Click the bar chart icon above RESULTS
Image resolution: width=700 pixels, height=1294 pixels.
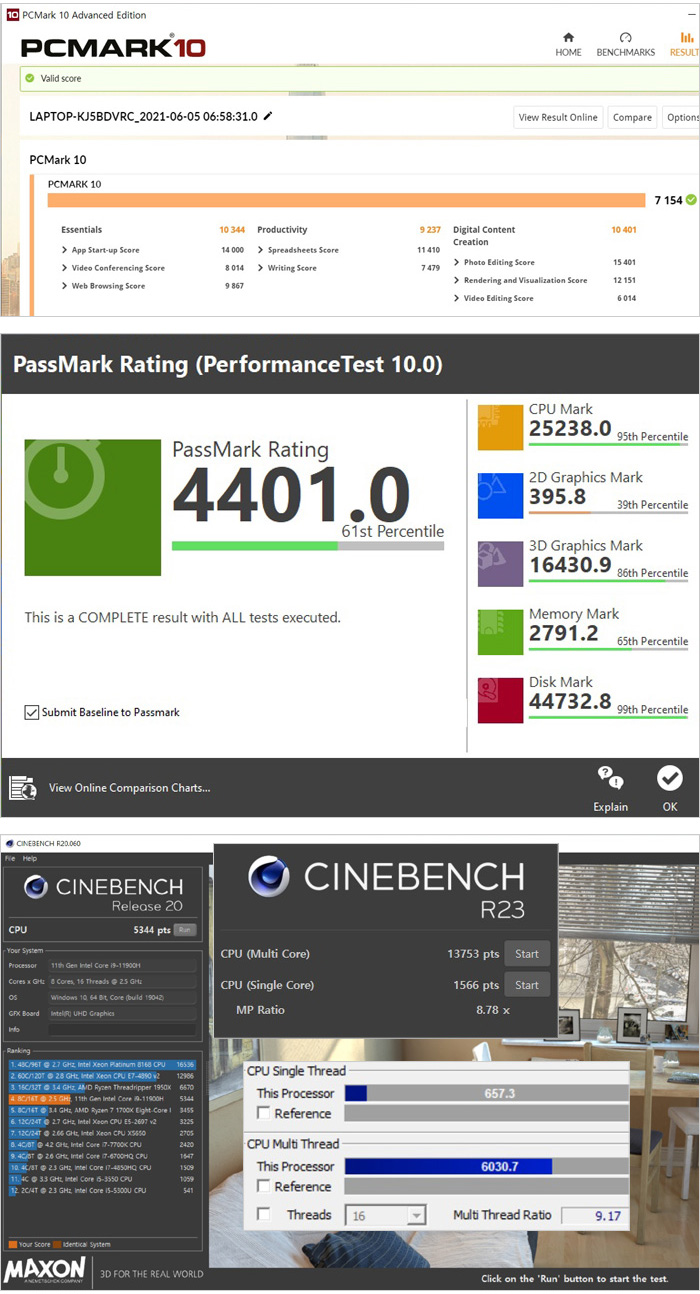(x=687, y=38)
